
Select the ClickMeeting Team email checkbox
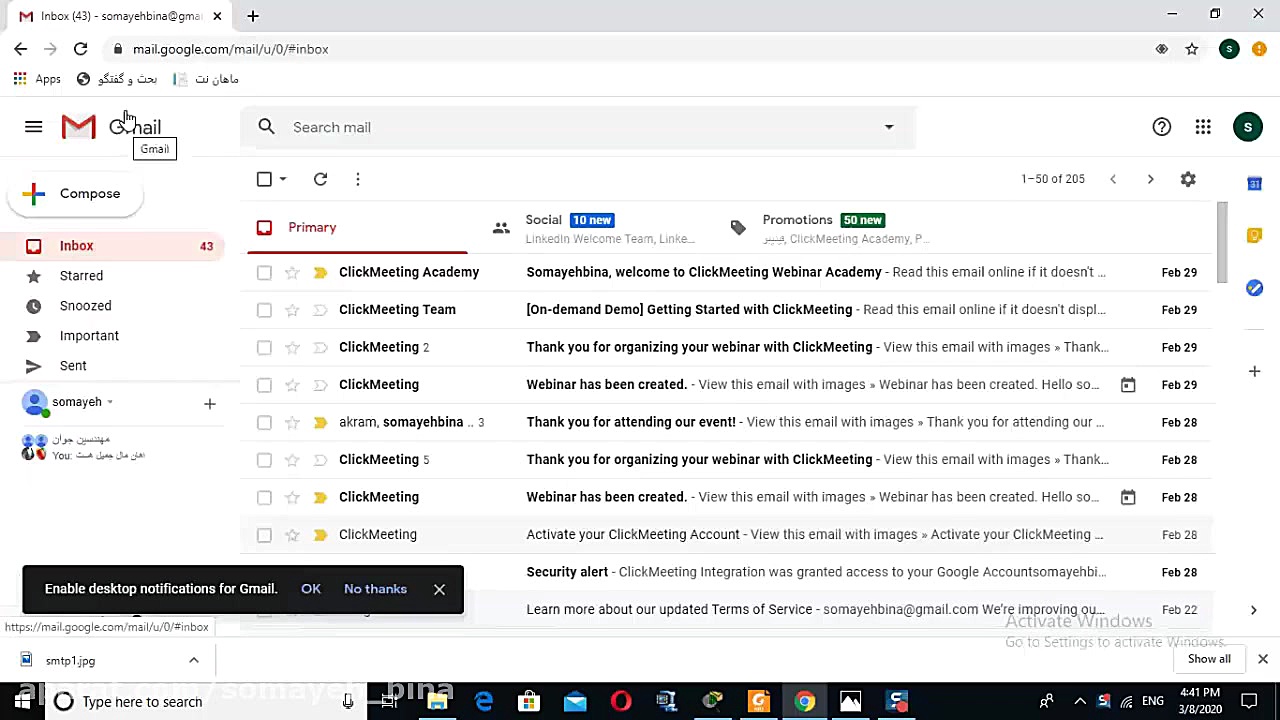pyautogui.click(x=264, y=310)
